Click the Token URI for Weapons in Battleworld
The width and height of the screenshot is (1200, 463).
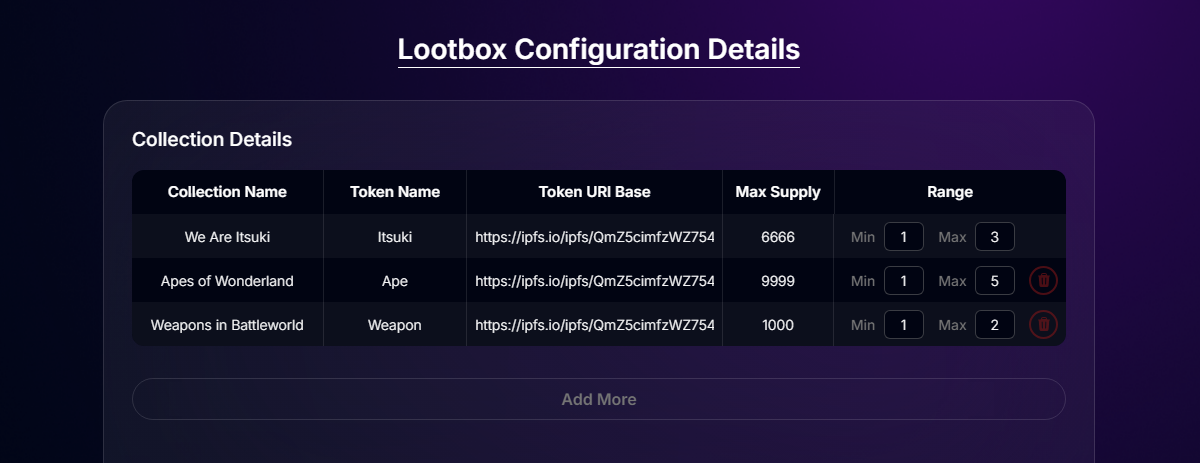click(x=595, y=325)
